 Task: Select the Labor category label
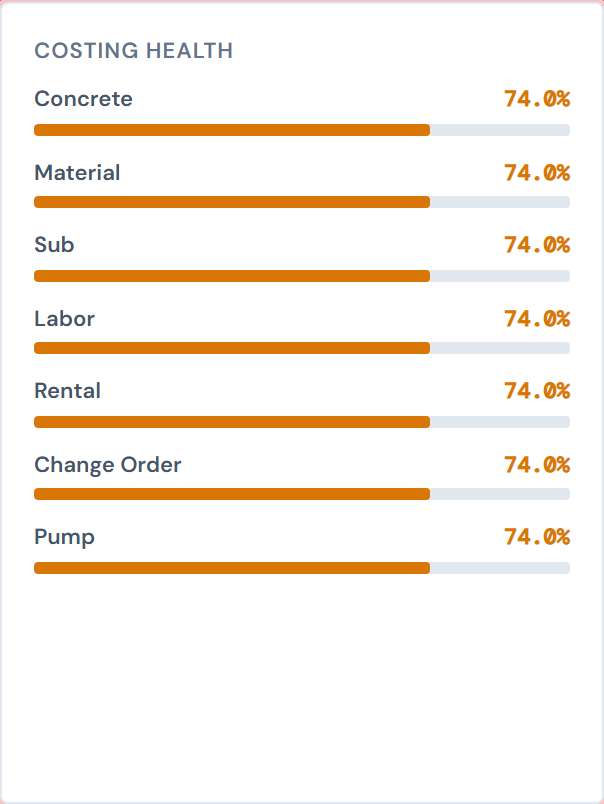[64, 318]
